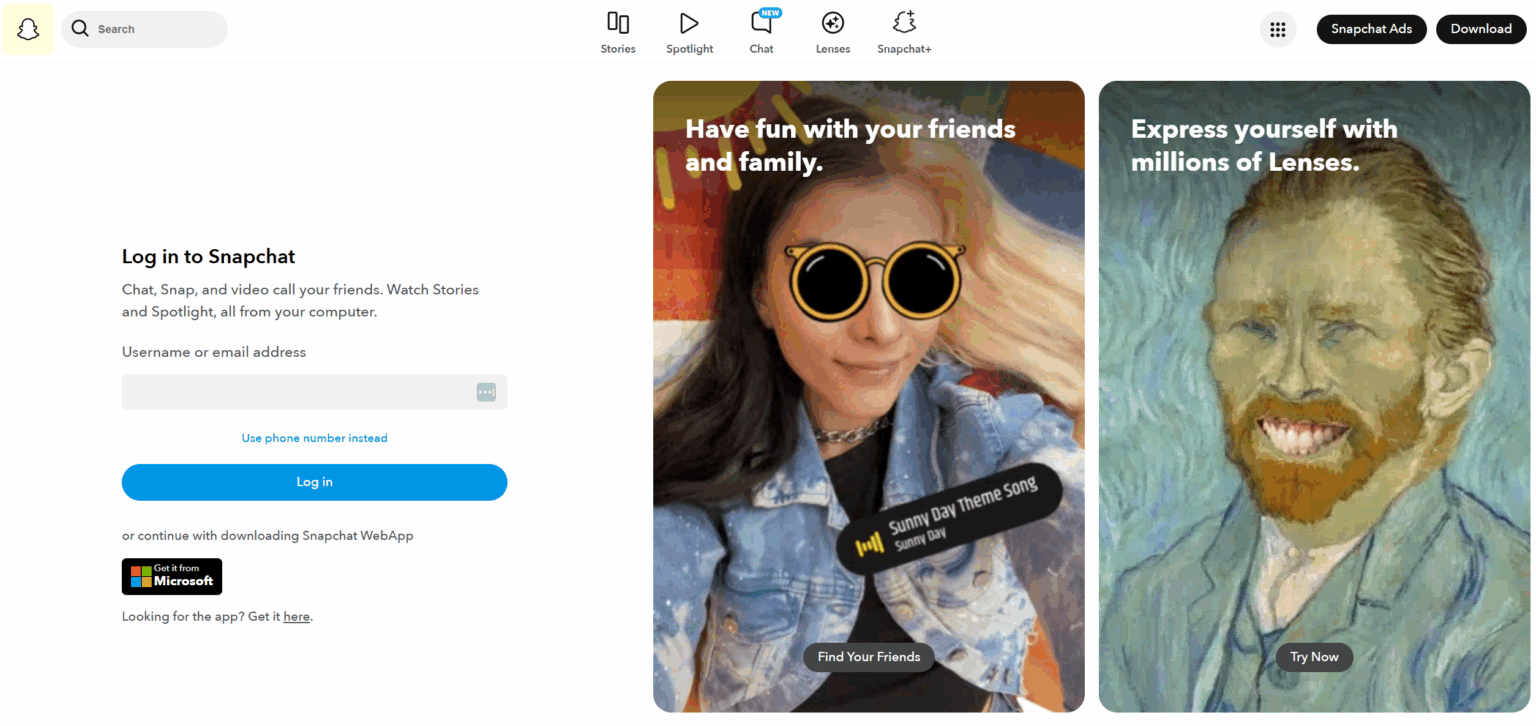Open Snapchat Ads
This screenshot has height=726, width=1536.
[1371, 29]
